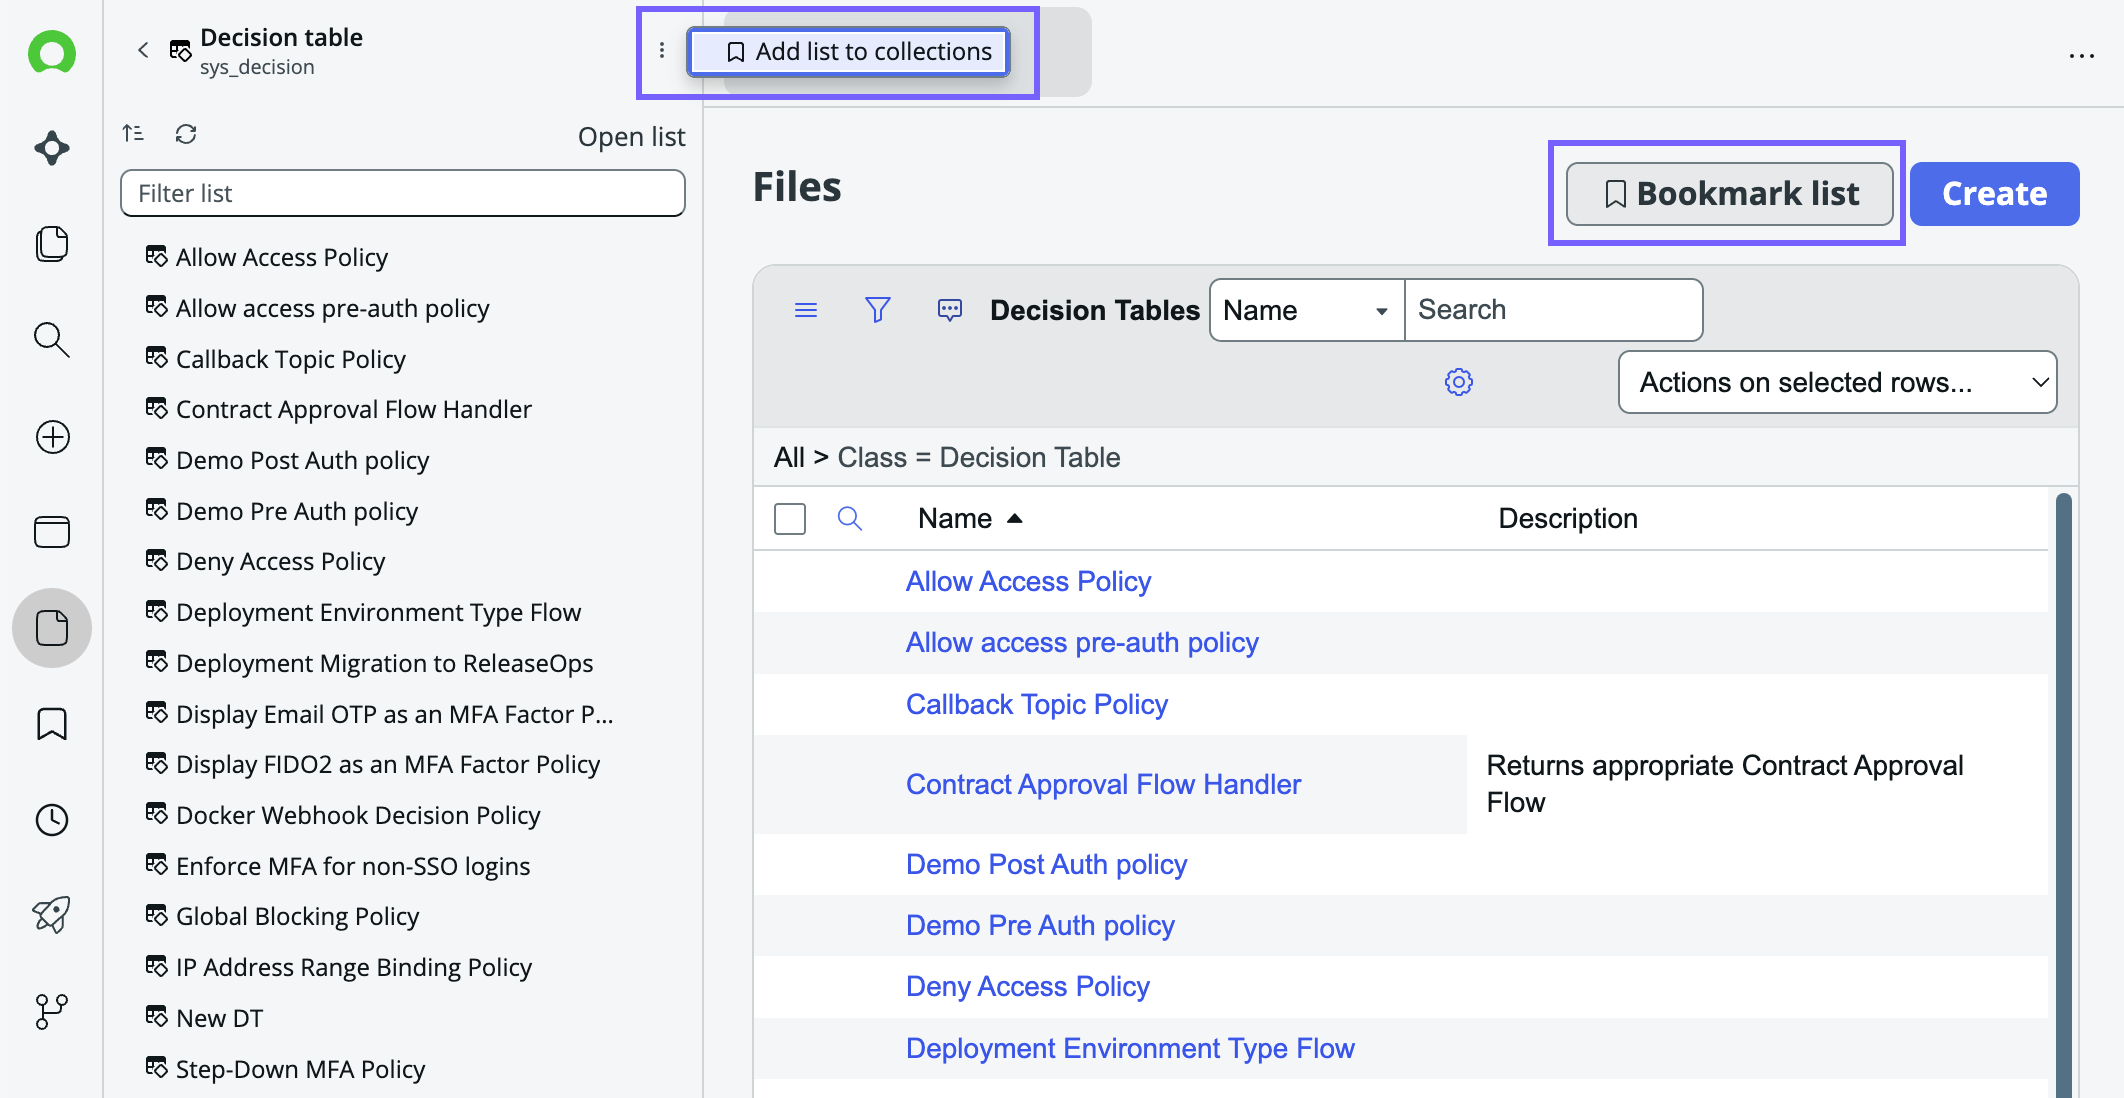Click the All breadcrumb filter
The height and width of the screenshot is (1098, 2124).
click(789, 457)
